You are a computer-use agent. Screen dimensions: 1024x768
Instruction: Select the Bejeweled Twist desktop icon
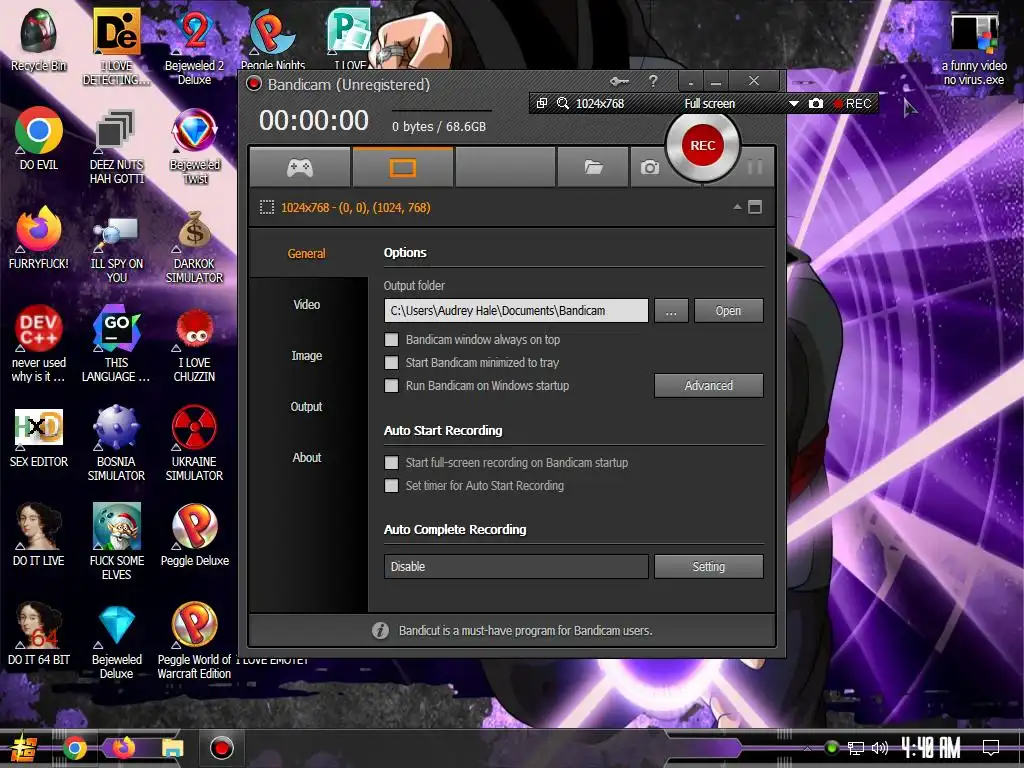[194, 145]
